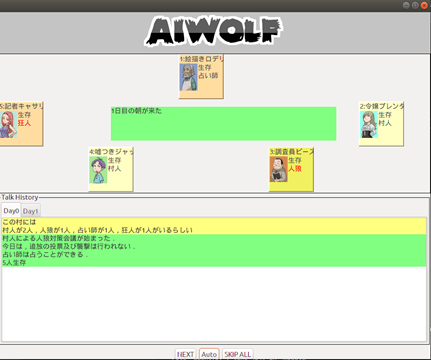Click player 4's 村人 role label
The height and width of the screenshot is (360, 431).
(114, 168)
